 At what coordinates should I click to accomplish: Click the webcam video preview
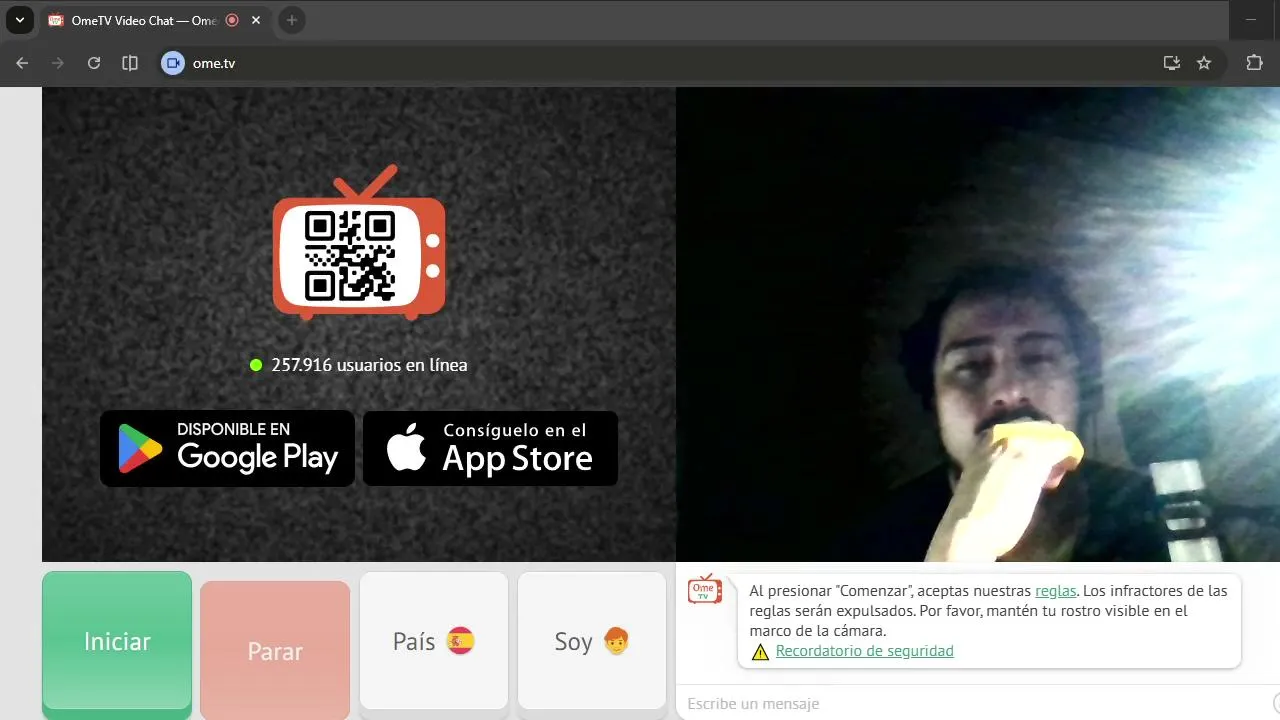pos(978,324)
